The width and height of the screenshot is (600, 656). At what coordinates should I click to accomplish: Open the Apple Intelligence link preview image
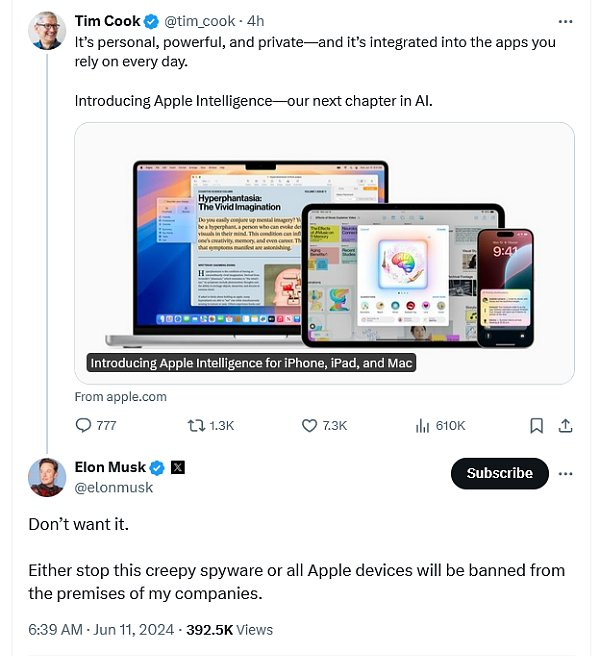pos(324,253)
